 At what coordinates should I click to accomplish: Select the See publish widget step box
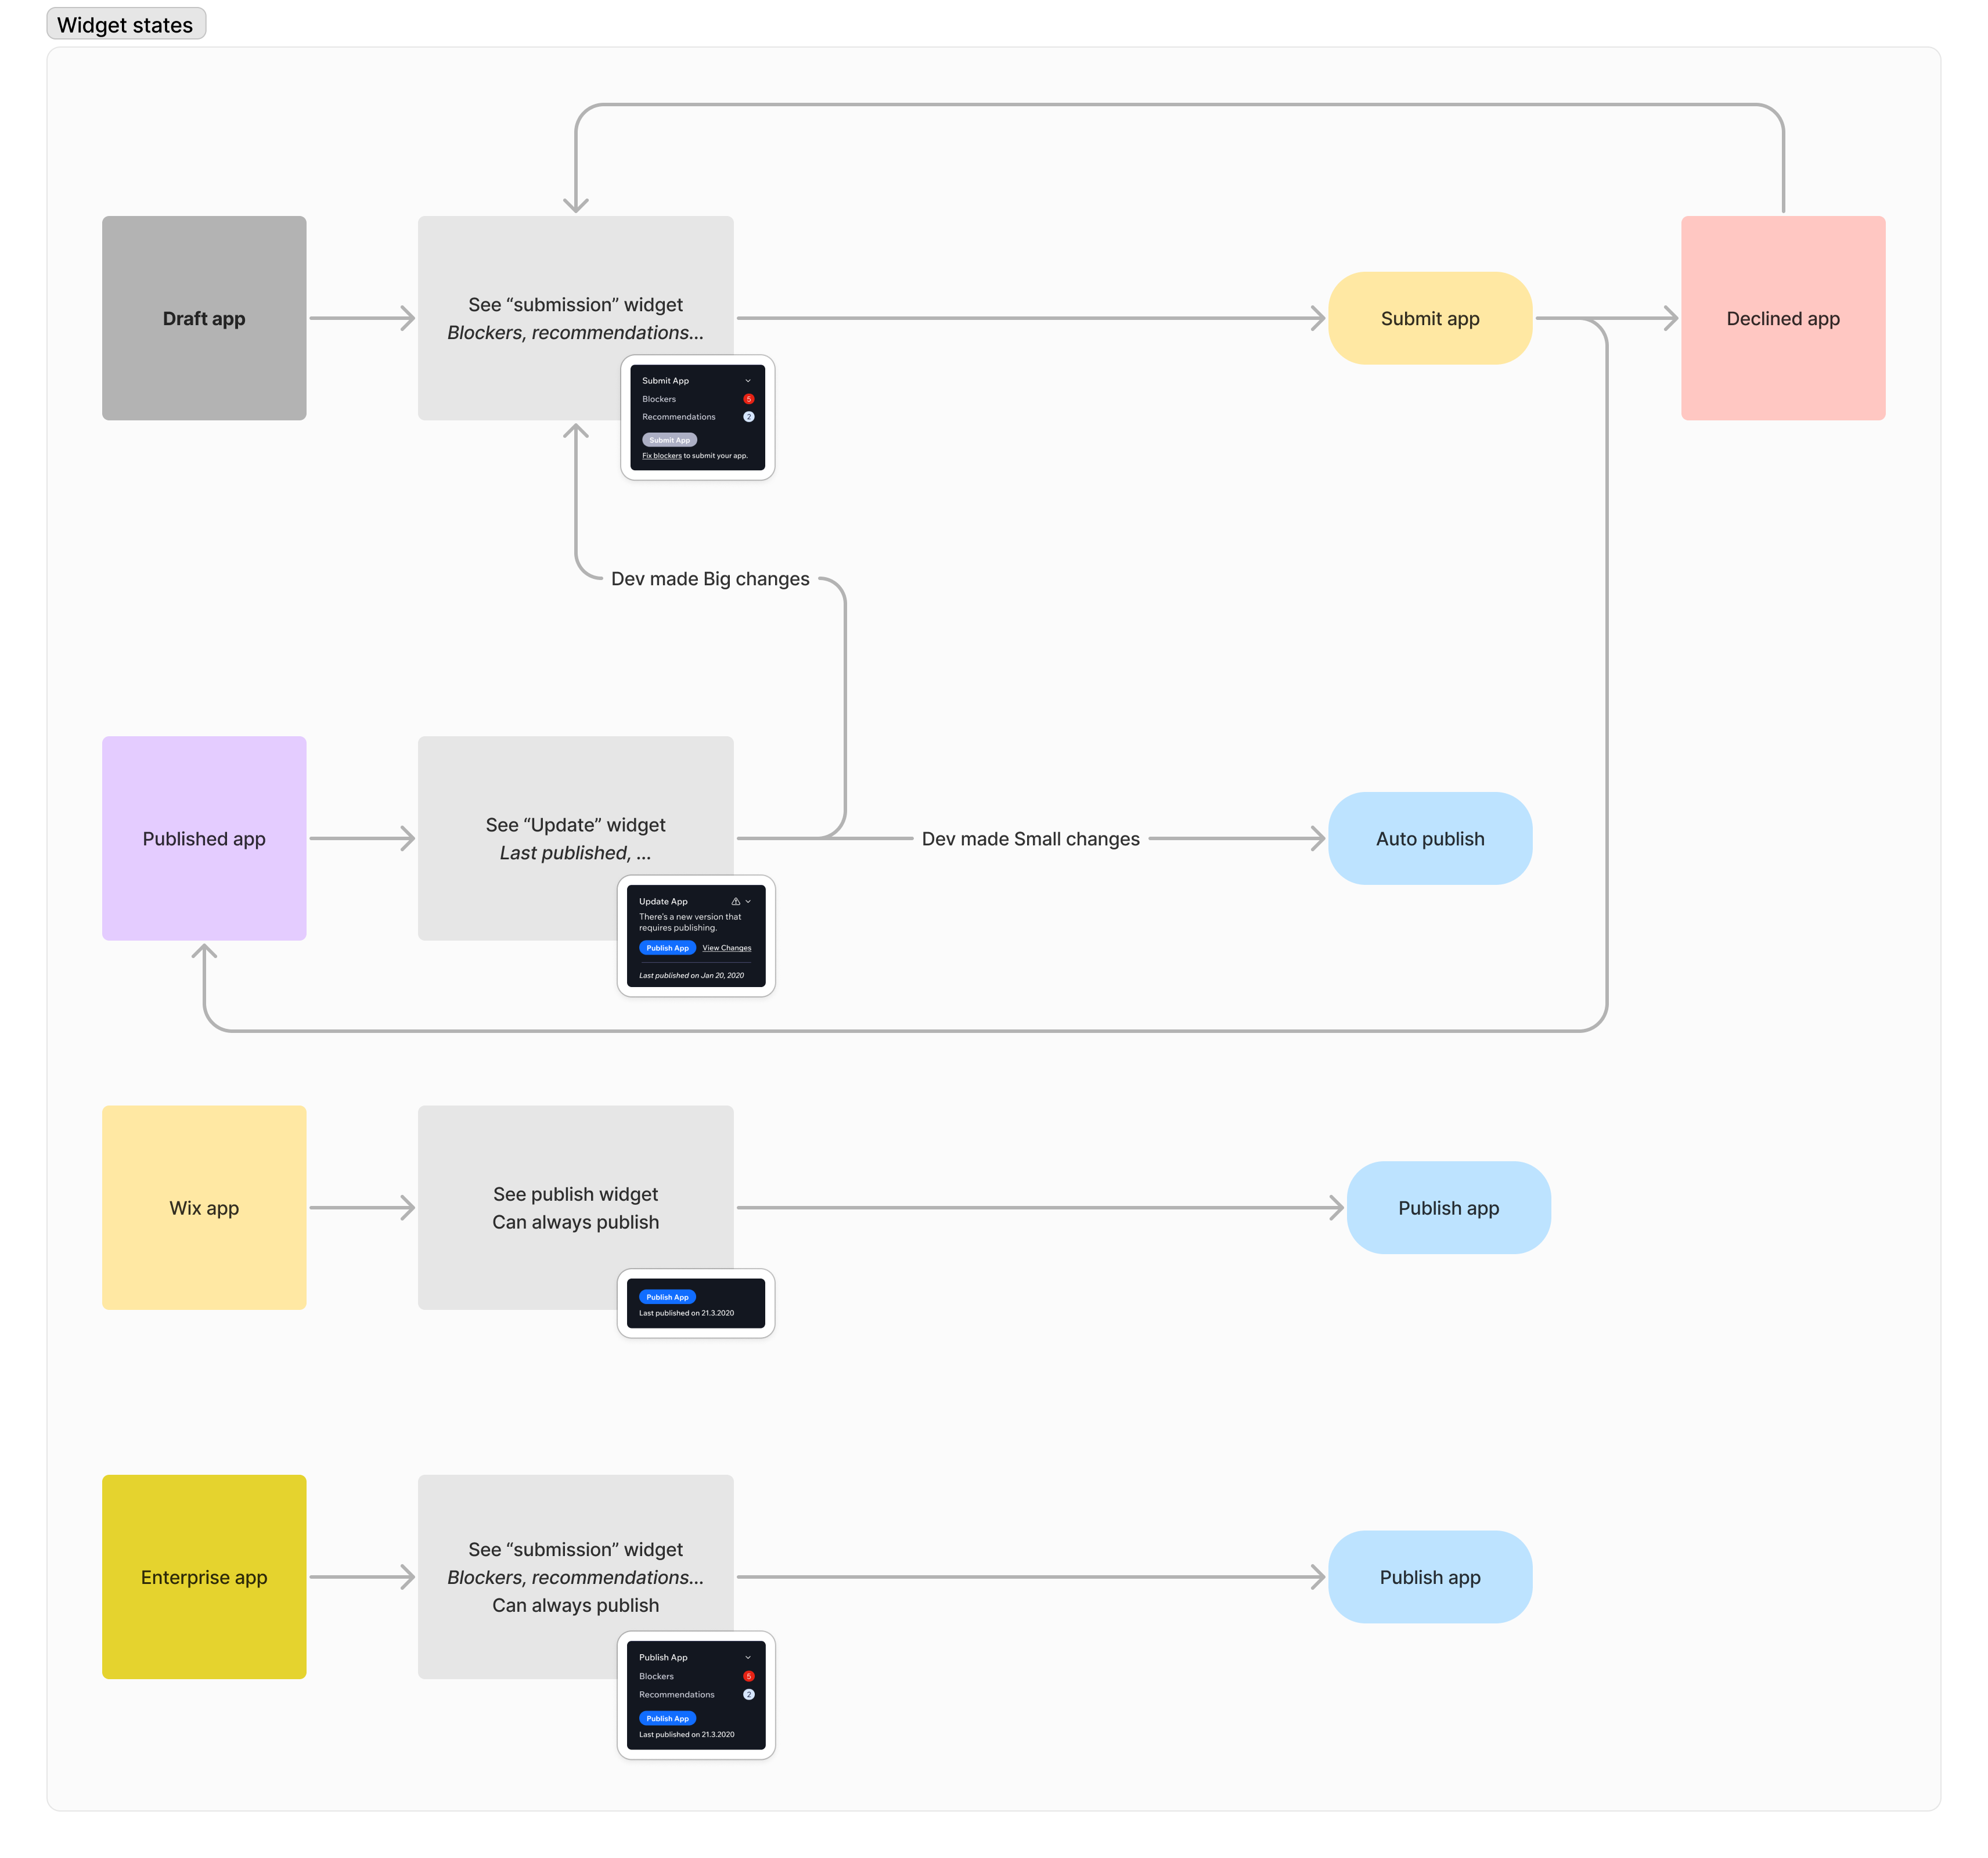point(575,1207)
